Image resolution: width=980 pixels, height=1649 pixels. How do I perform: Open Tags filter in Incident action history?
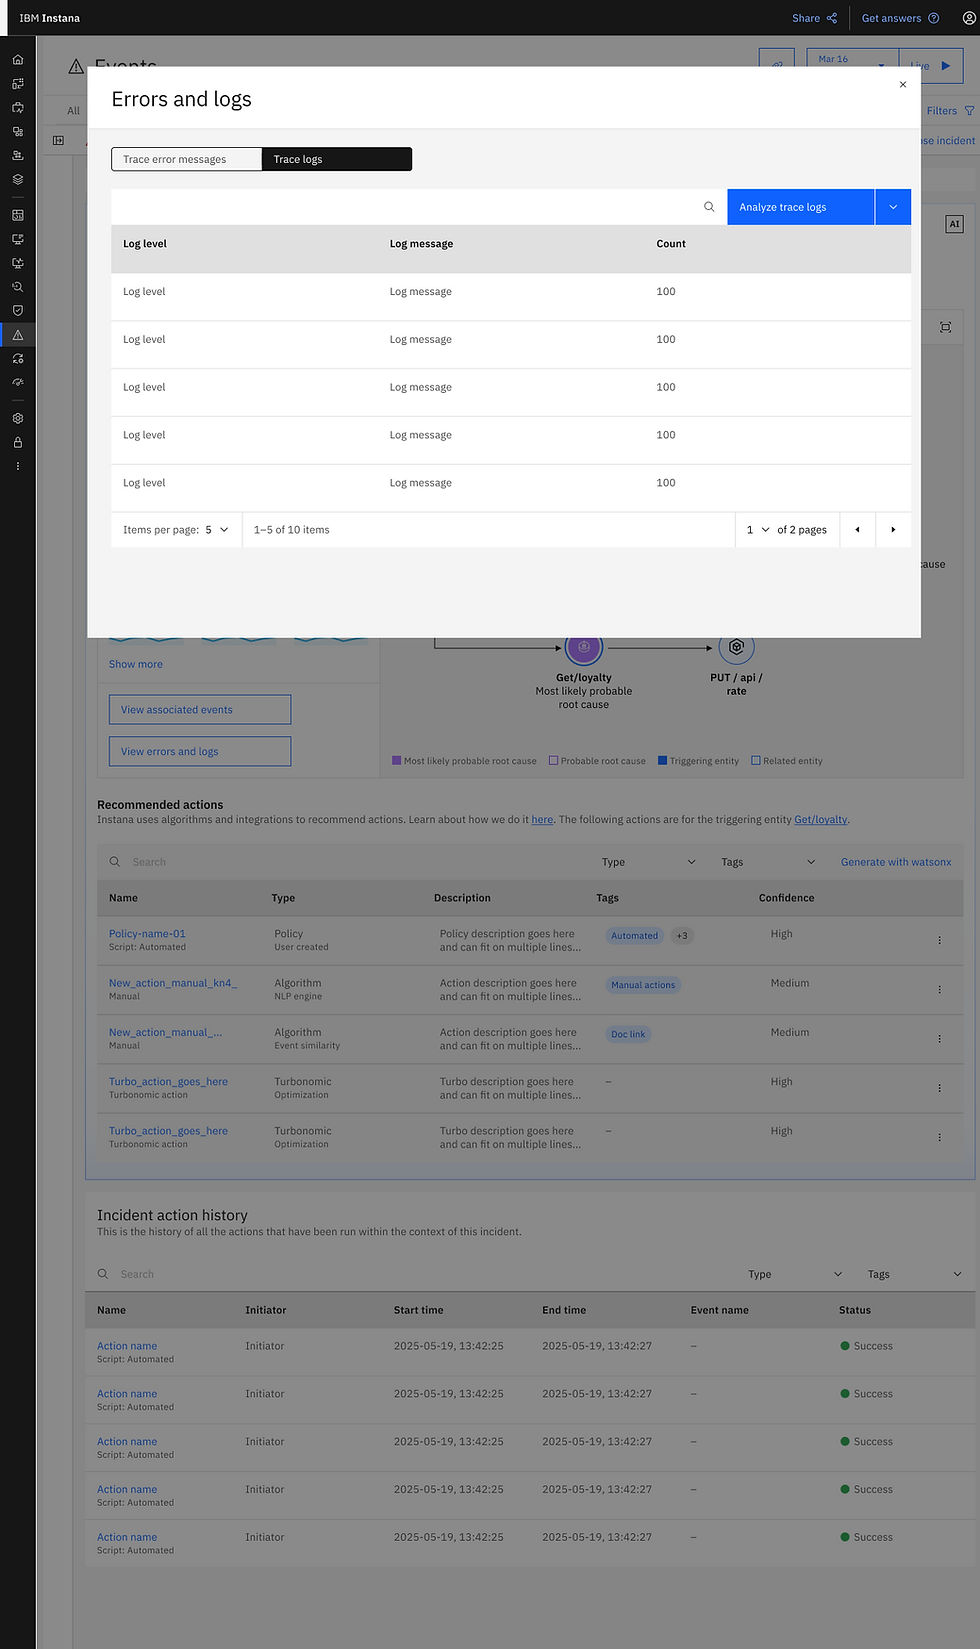(914, 1274)
